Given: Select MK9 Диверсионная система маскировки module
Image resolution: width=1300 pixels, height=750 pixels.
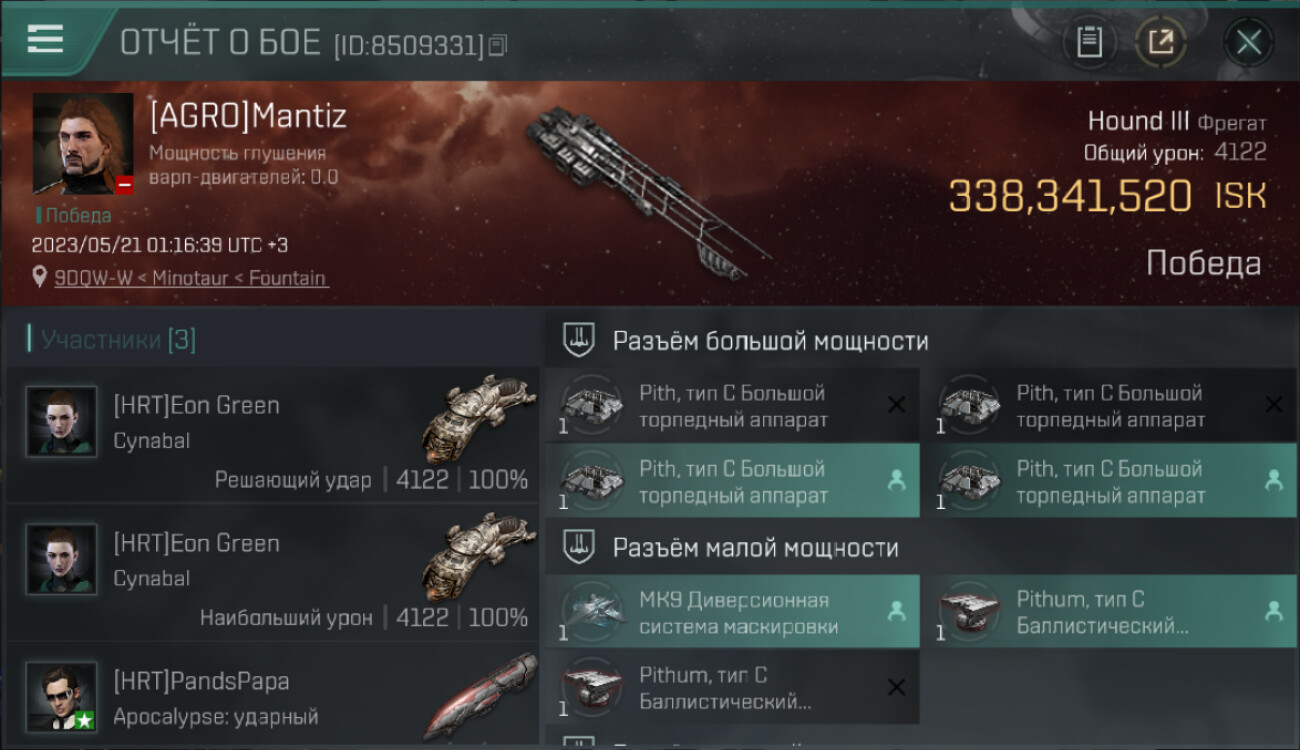Looking at the screenshot, I should click(731, 612).
